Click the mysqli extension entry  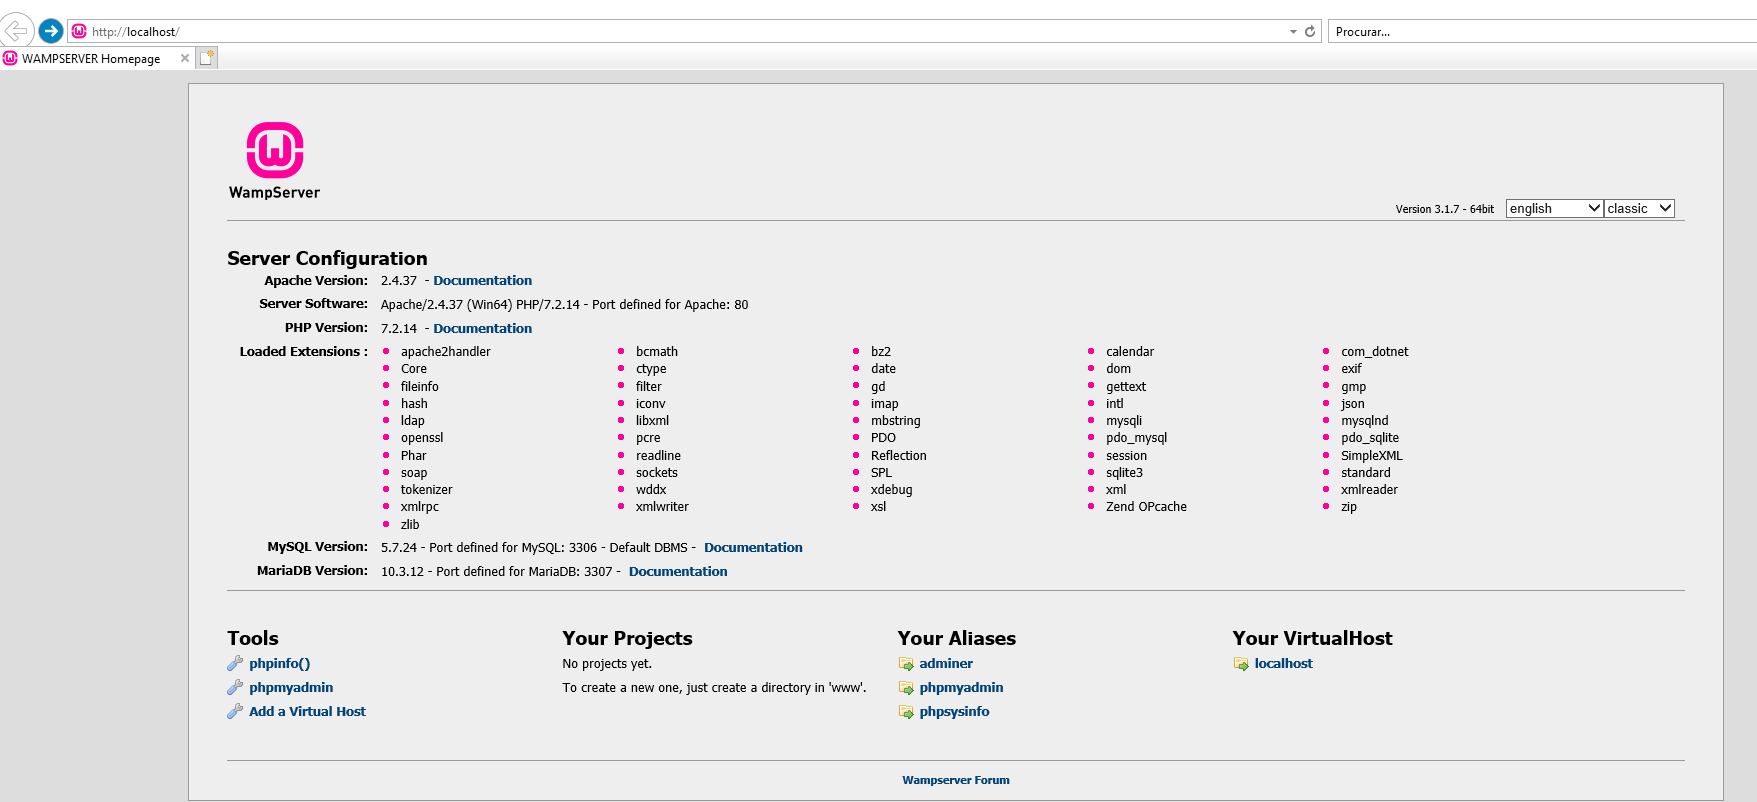tap(1124, 421)
